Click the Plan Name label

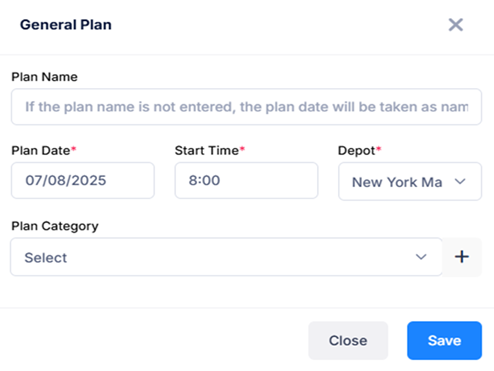click(x=44, y=77)
